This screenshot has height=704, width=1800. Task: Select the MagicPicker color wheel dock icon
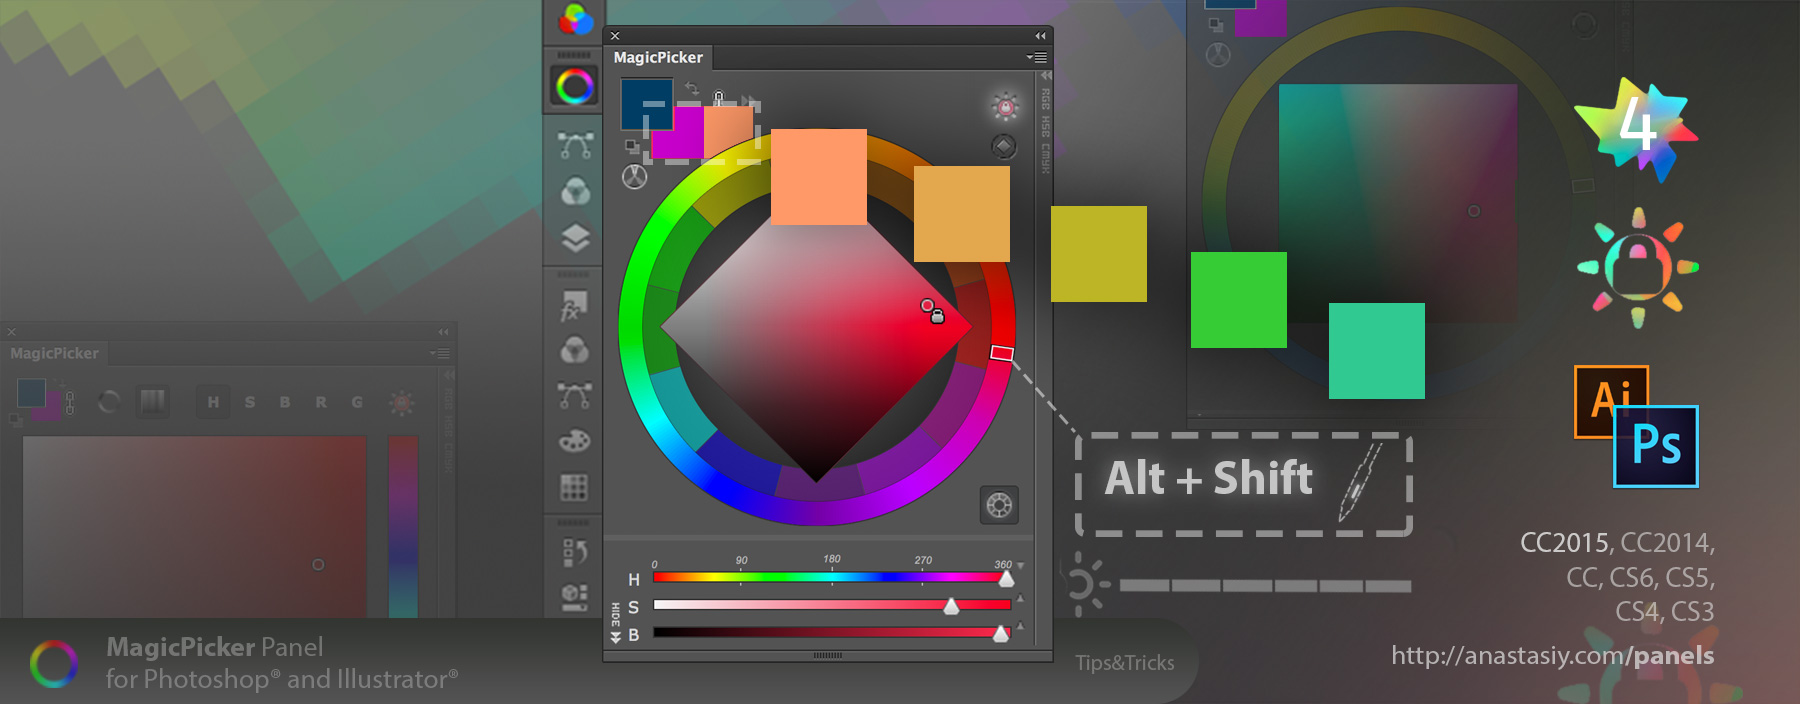(x=575, y=87)
